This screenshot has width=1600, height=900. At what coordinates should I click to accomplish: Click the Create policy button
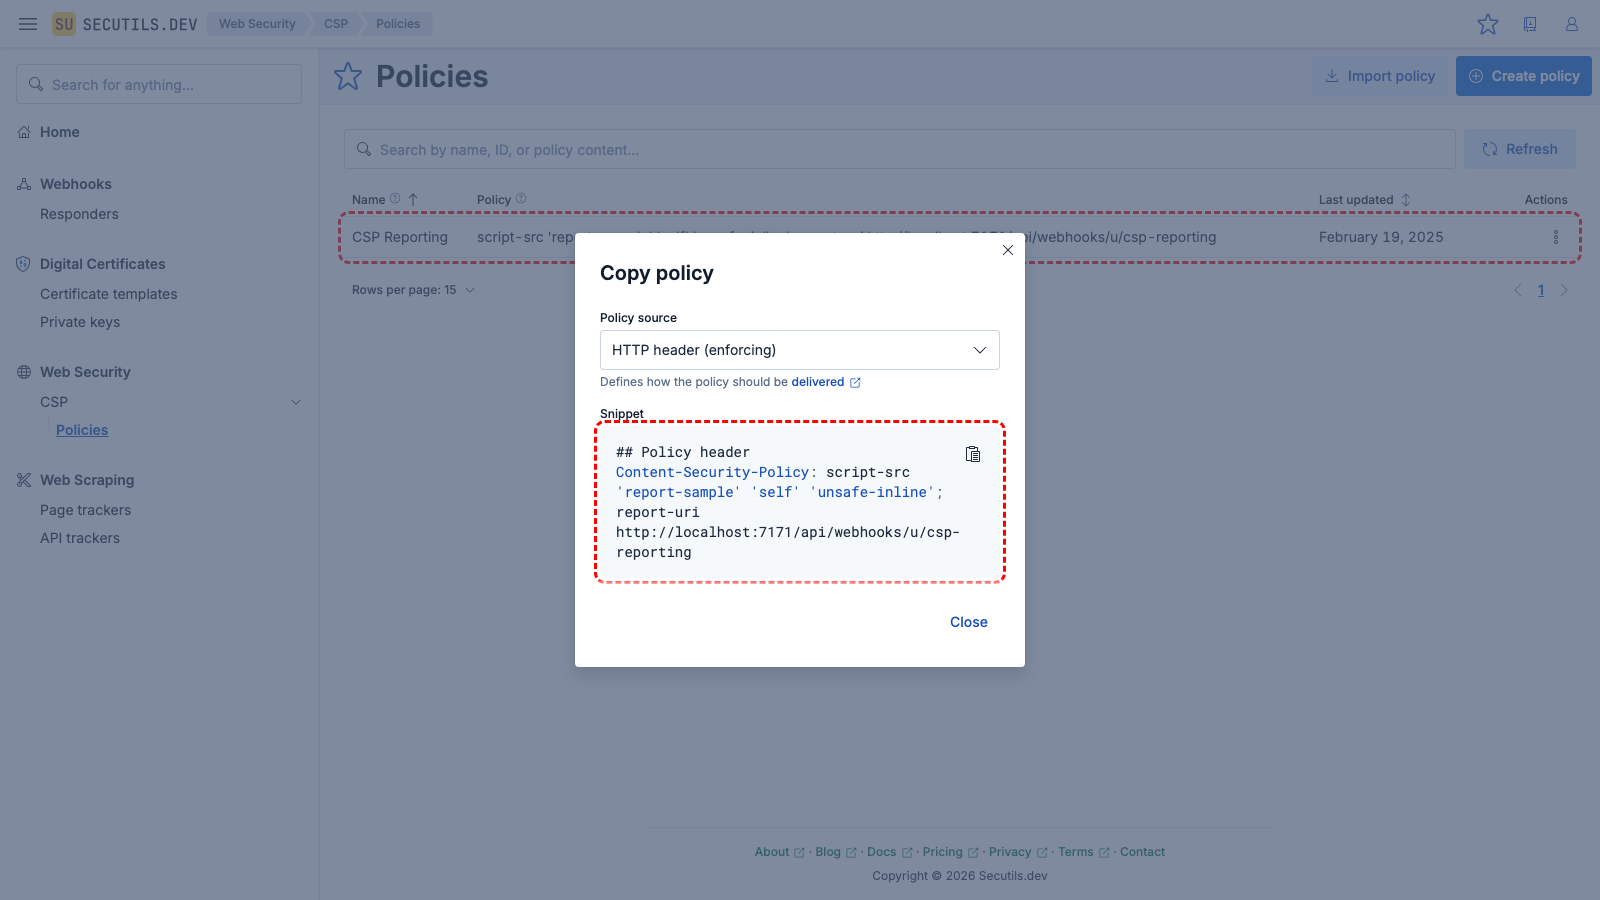click(x=1523, y=76)
